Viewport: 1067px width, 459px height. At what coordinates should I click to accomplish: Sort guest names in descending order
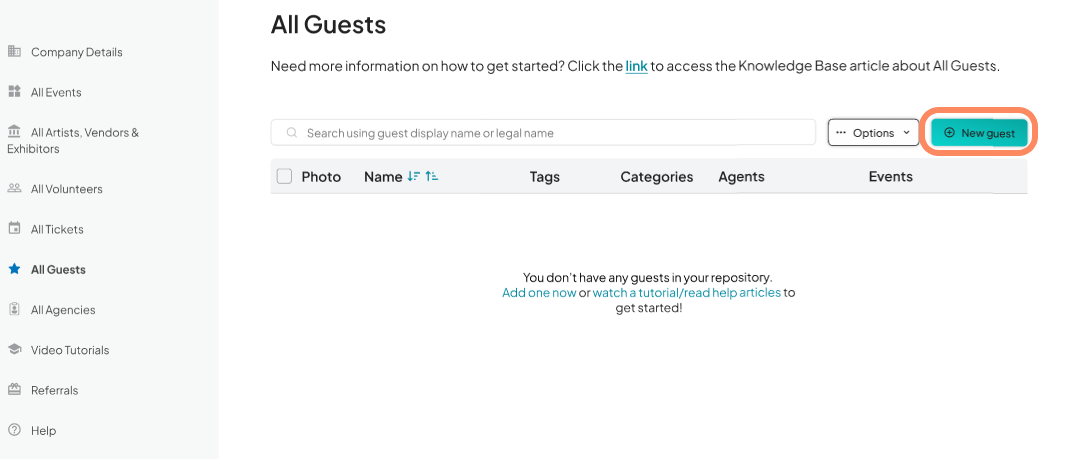413,177
